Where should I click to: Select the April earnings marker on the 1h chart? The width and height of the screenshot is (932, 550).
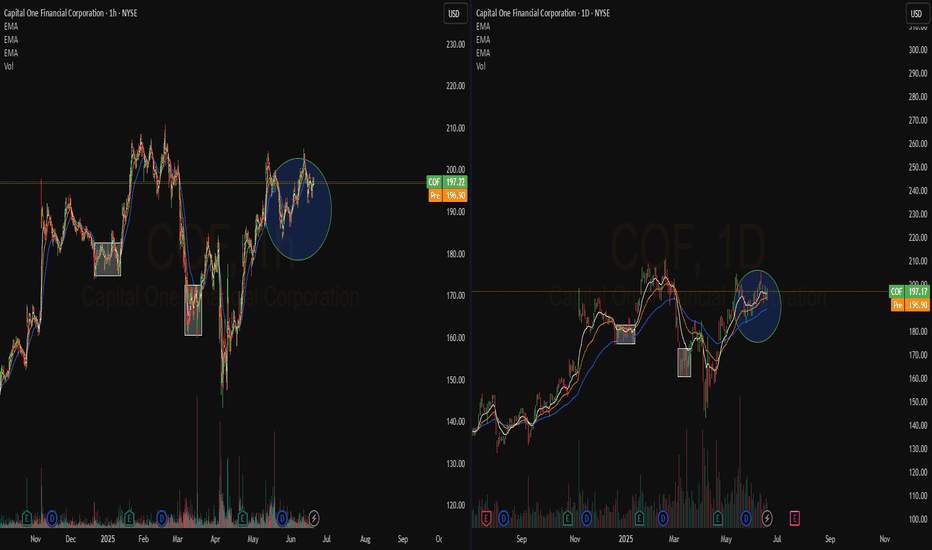pos(243,518)
